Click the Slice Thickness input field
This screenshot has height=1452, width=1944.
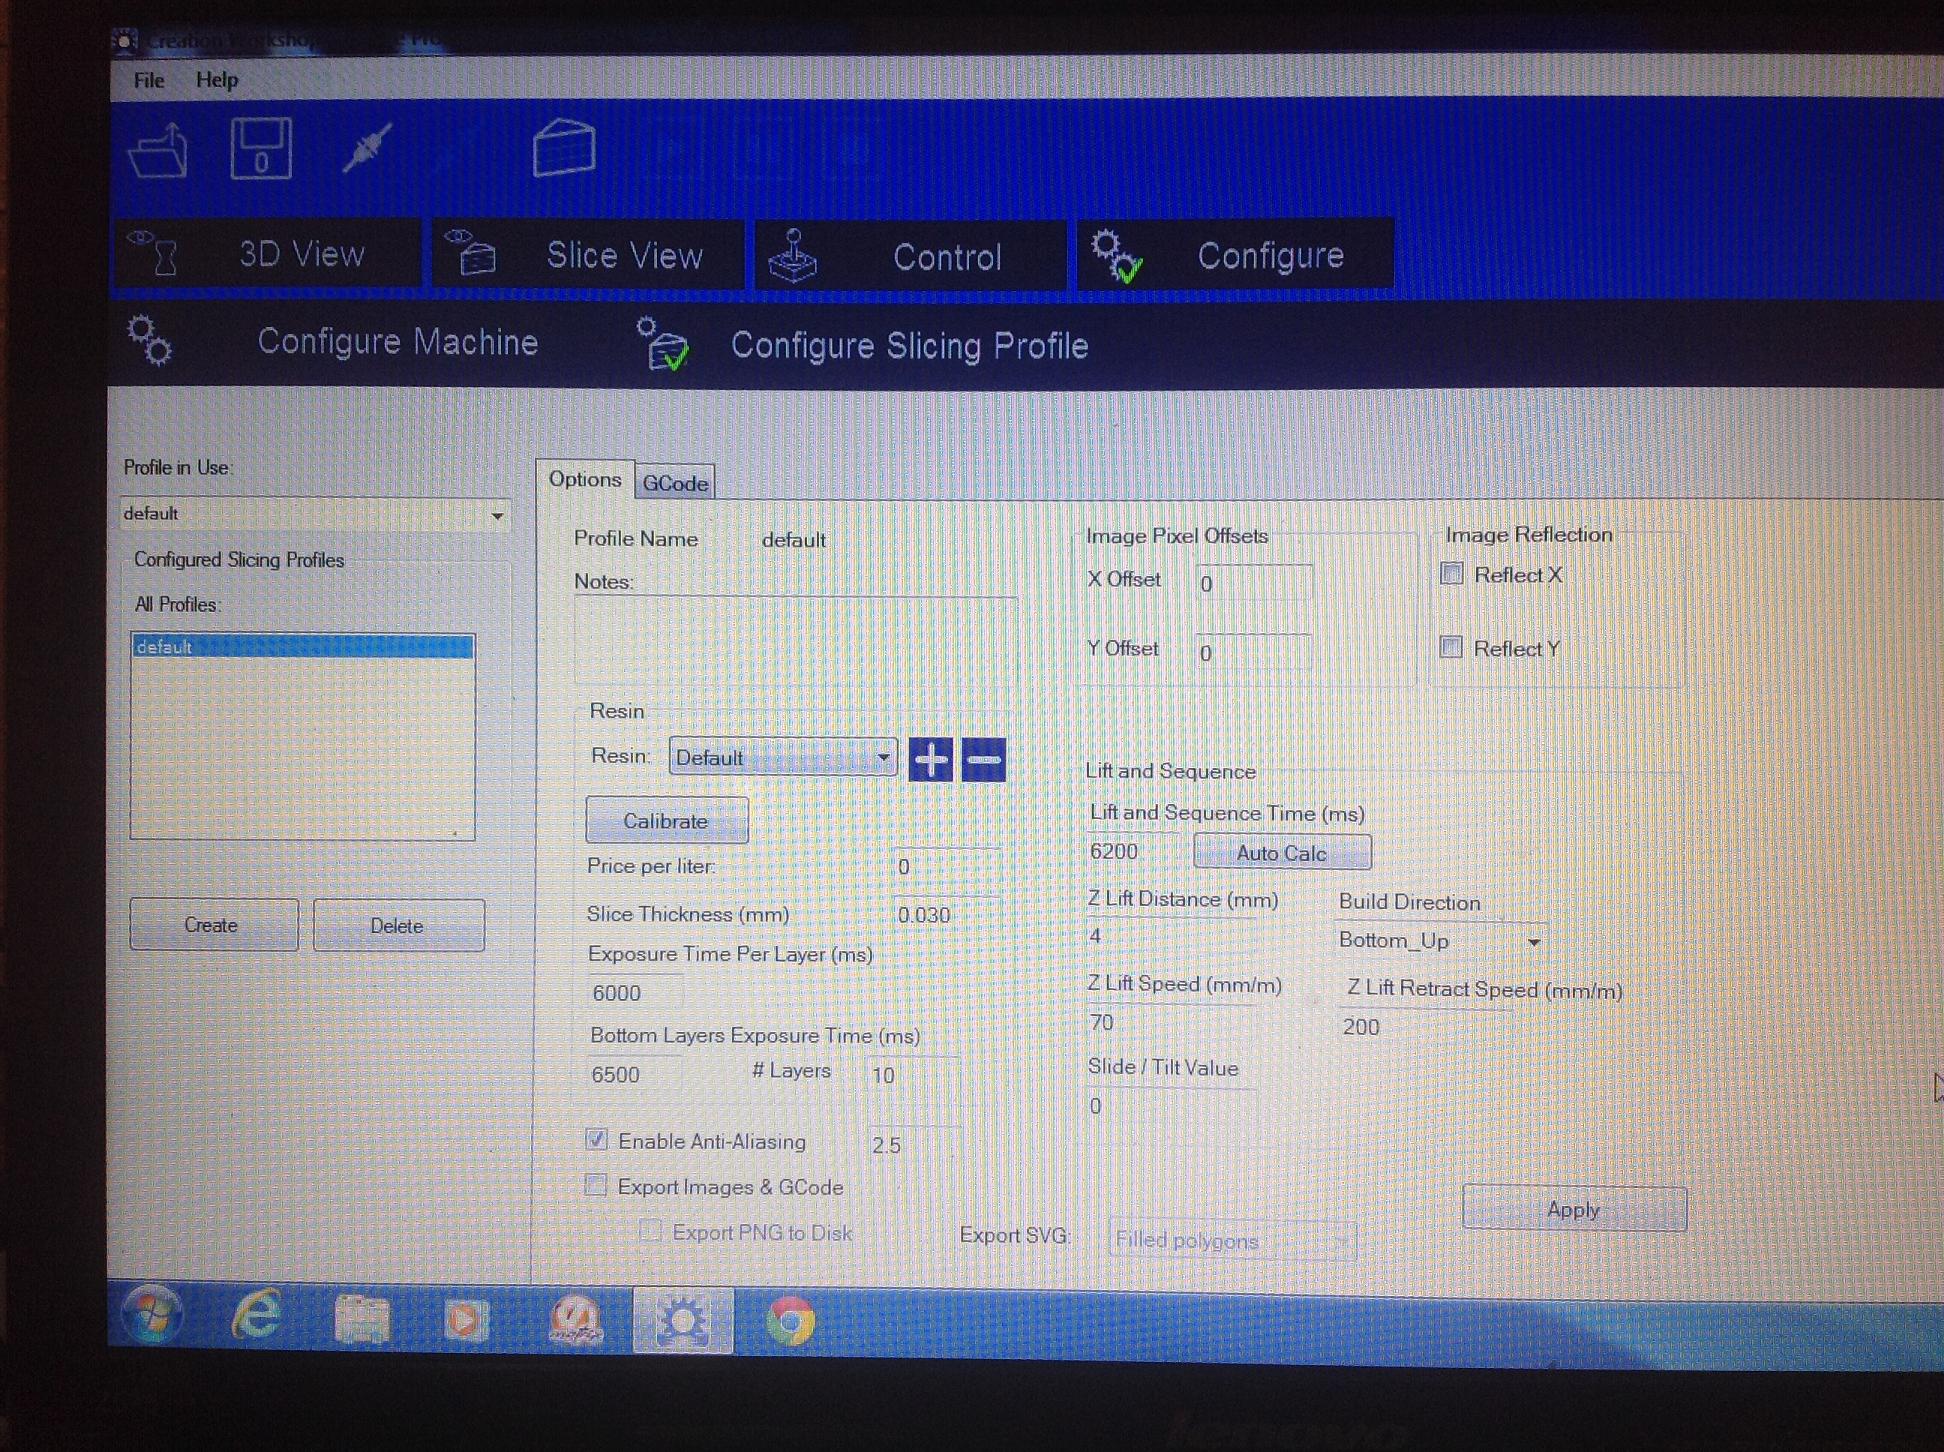943,915
